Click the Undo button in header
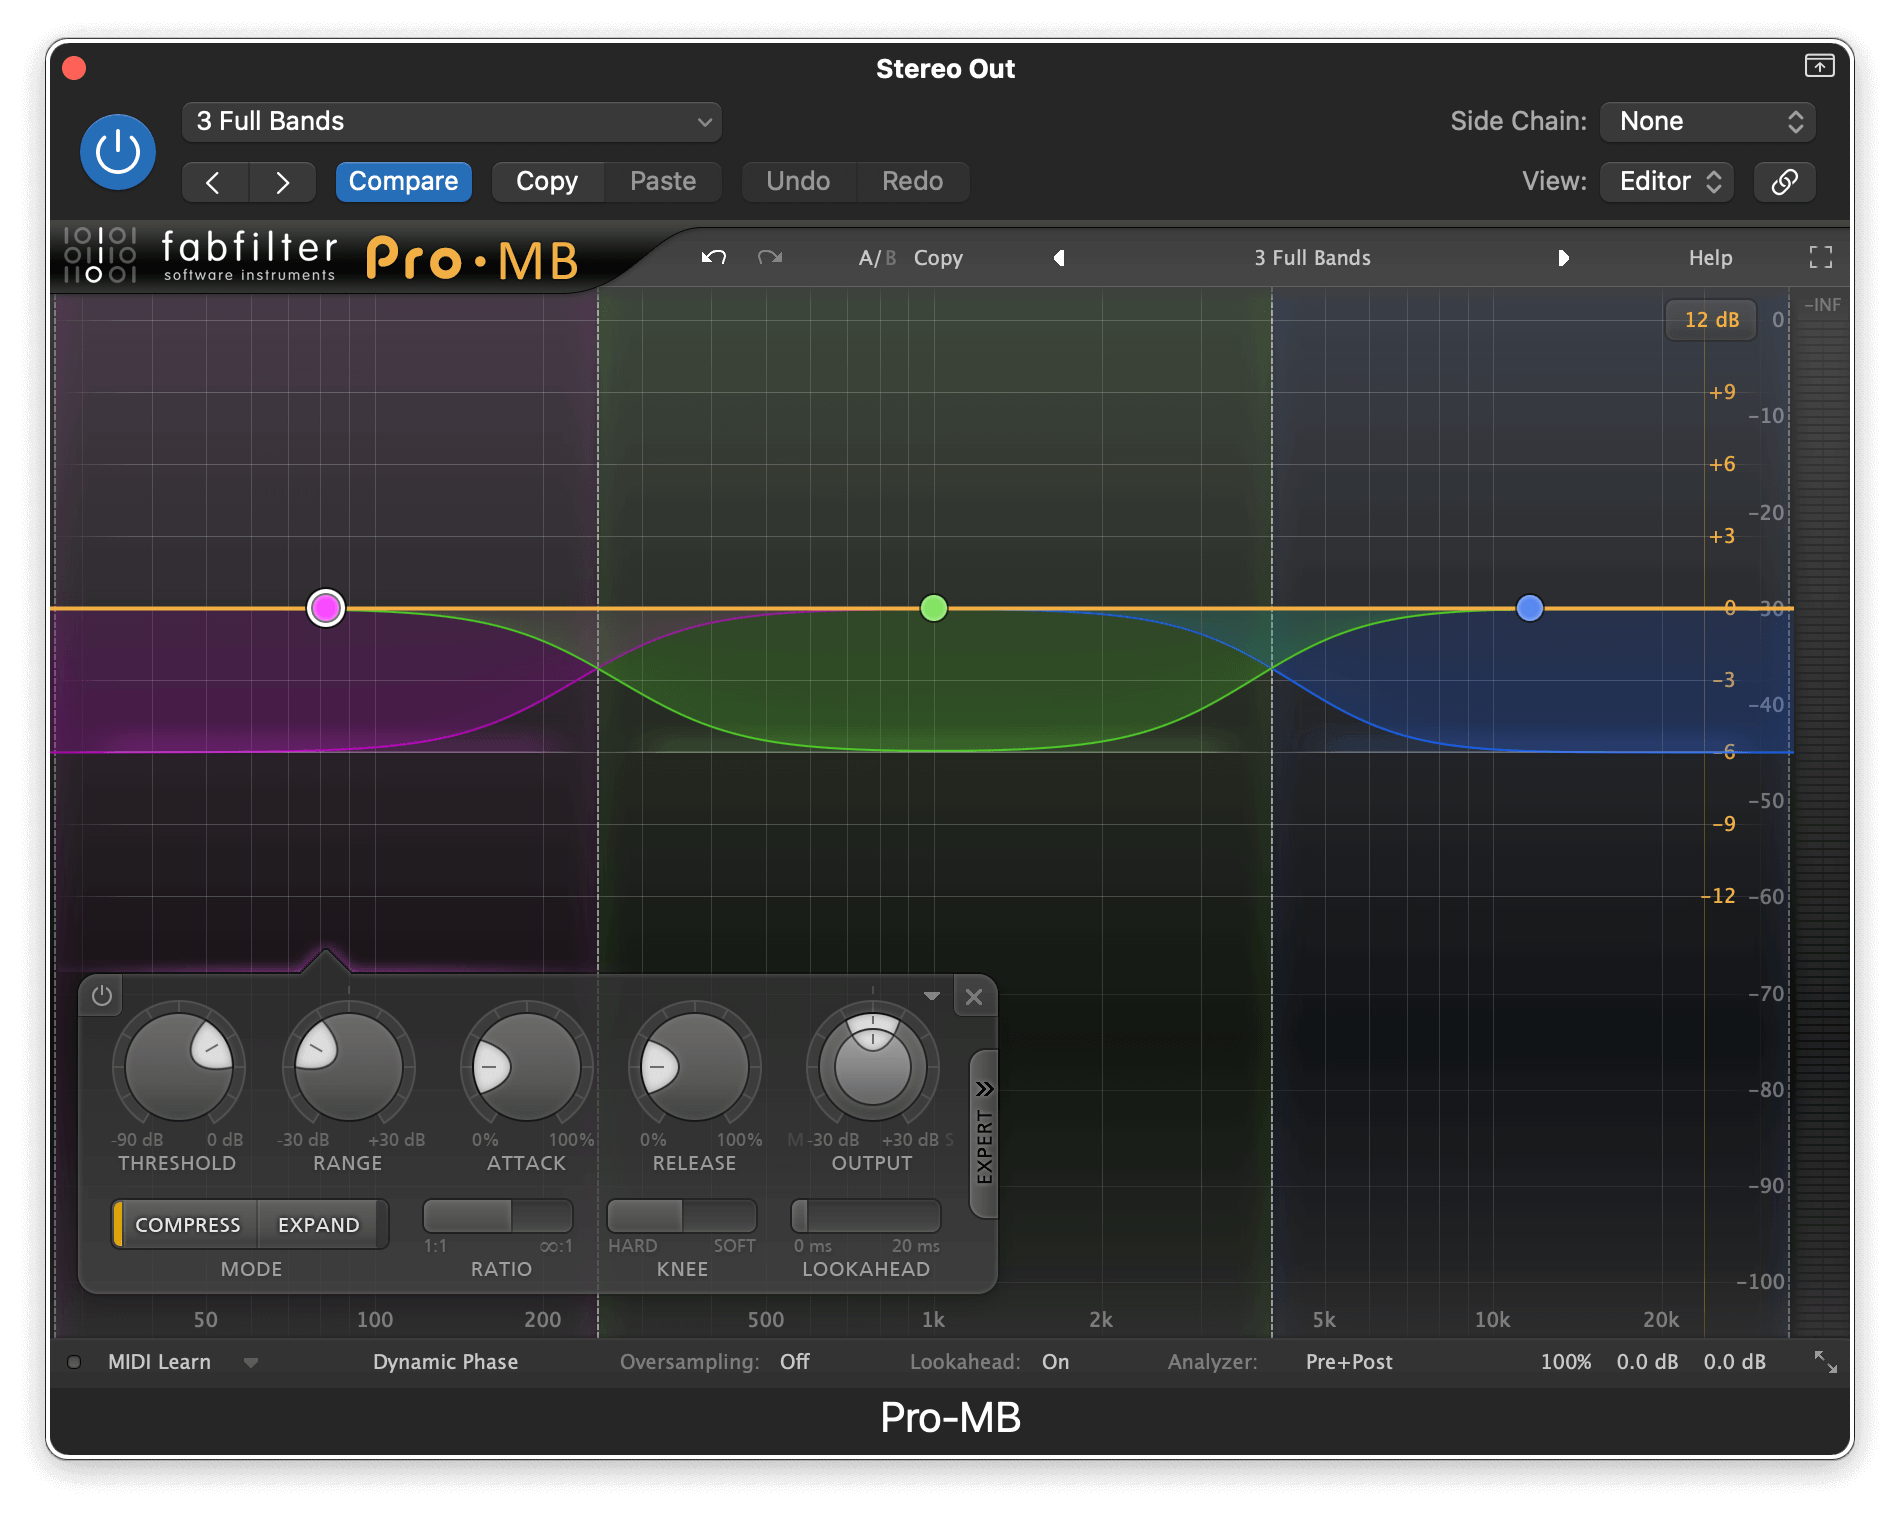 pyautogui.click(x=798, y=182)
